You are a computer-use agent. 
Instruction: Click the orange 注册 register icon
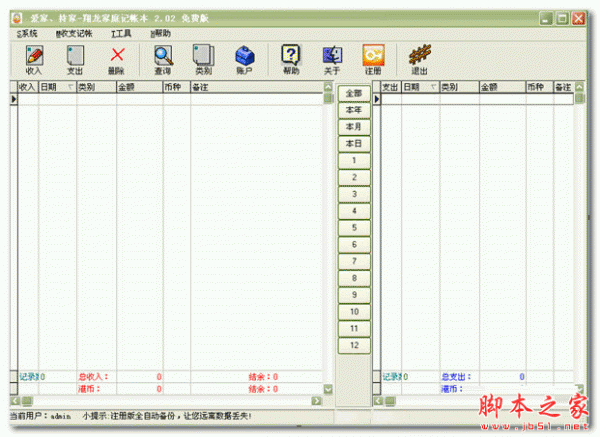373,60
